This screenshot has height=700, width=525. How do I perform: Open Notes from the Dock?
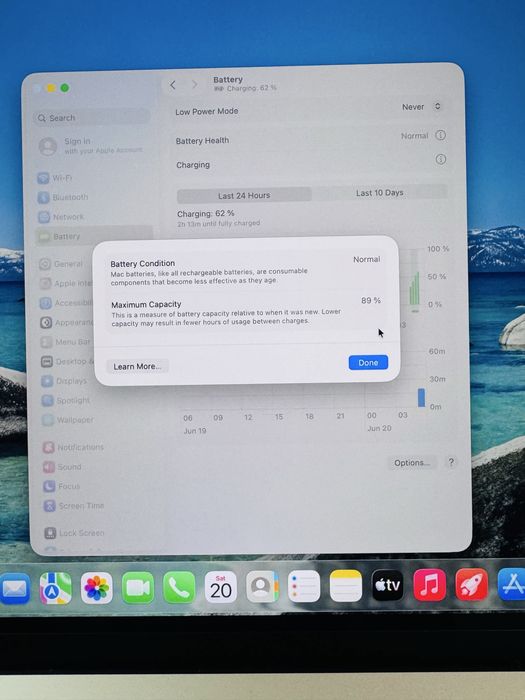coord(346,585)
